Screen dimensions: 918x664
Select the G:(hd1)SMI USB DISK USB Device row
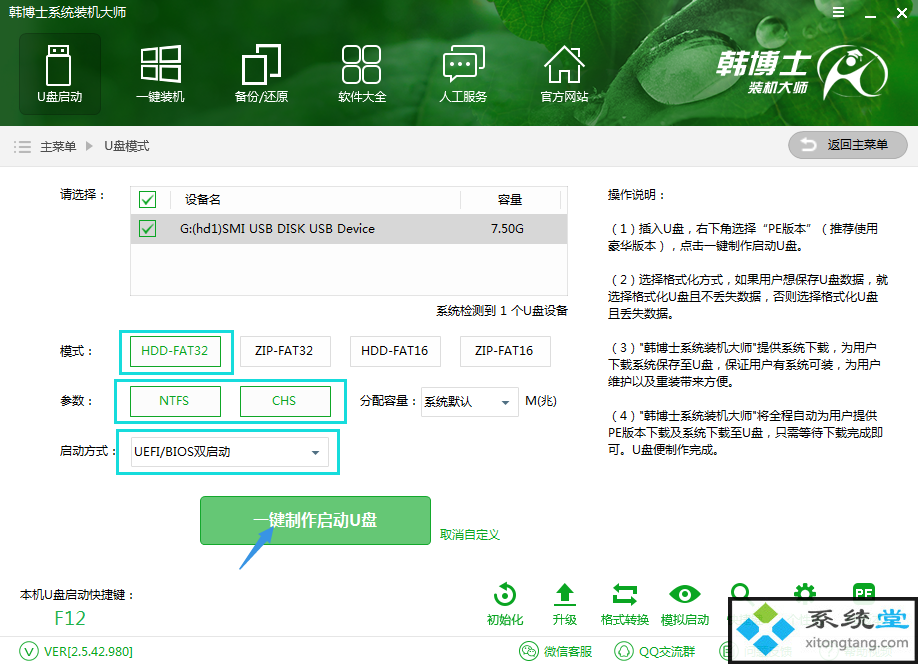click(349, 228)
